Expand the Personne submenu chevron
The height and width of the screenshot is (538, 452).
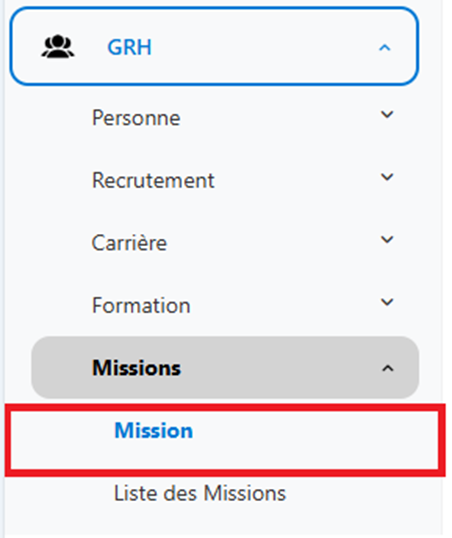point(387,115)
